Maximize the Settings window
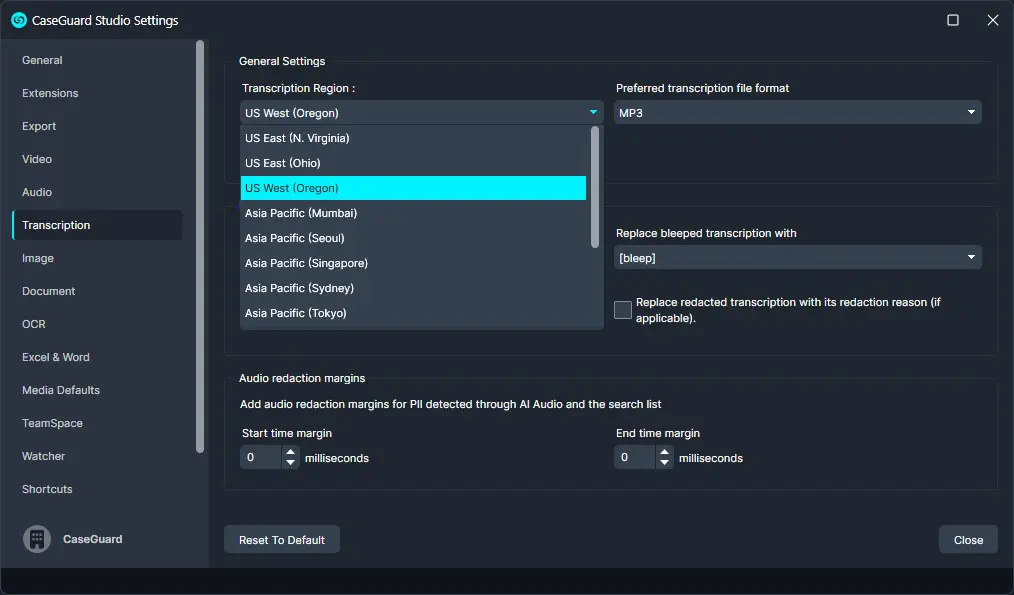The height and width of the screenshot is (595, 1014). pyautogui.click(x=953, y=20)
